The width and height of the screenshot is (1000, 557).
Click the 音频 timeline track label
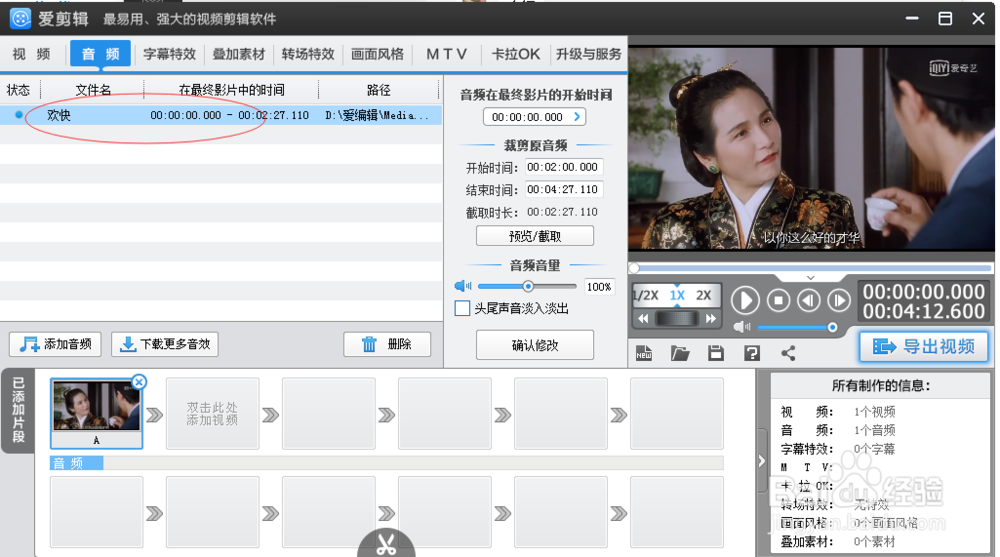(76, 463)
